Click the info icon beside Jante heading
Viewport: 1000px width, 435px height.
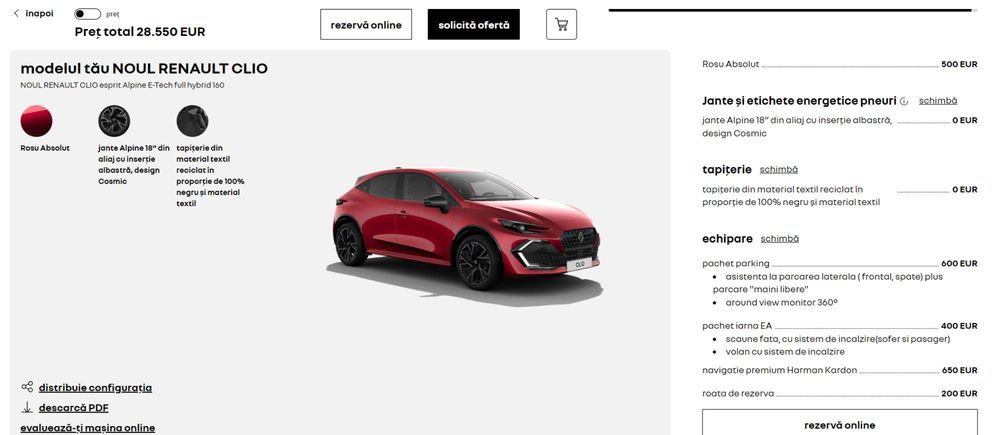pos(904,101)
